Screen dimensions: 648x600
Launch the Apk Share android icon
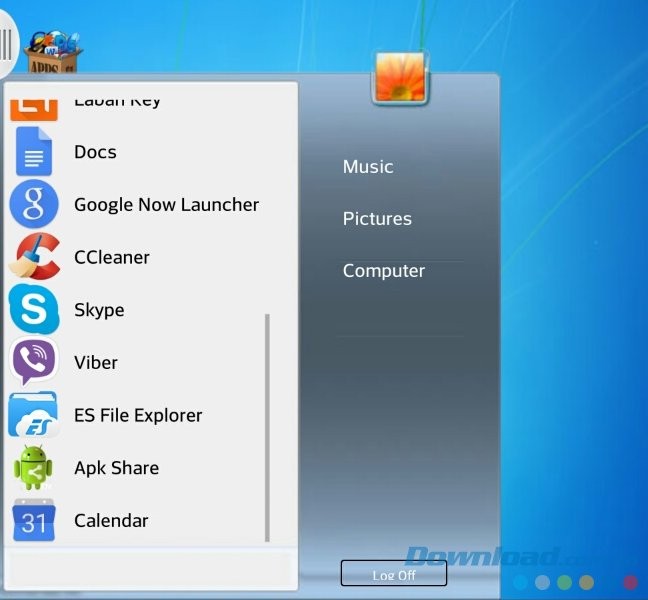[x=33, y=467]
